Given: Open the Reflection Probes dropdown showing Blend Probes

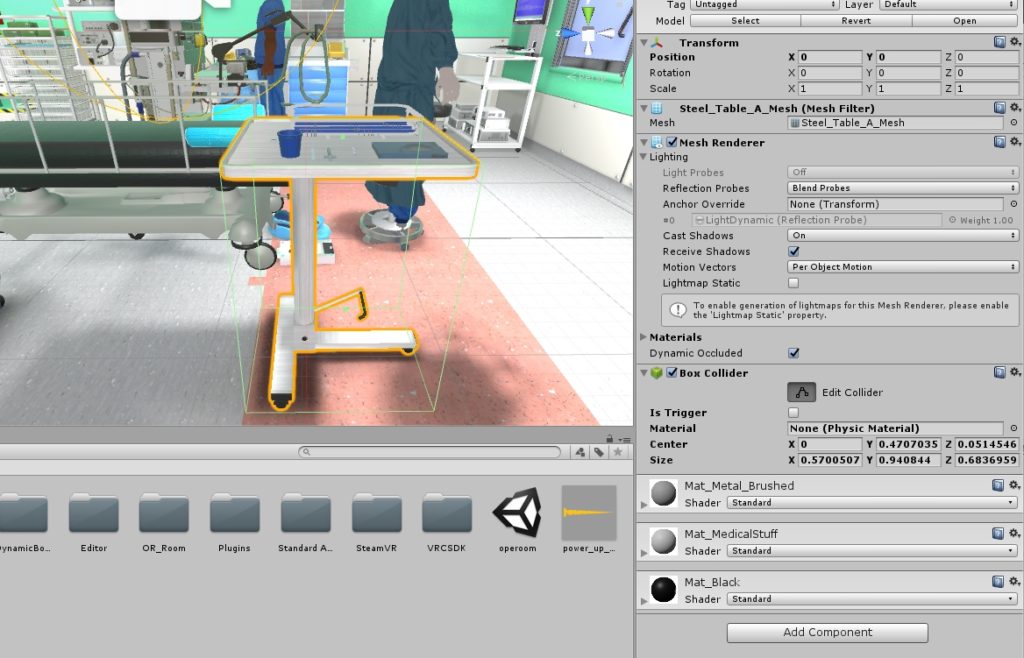Looking at the screenshot, I should click(900, 188).
